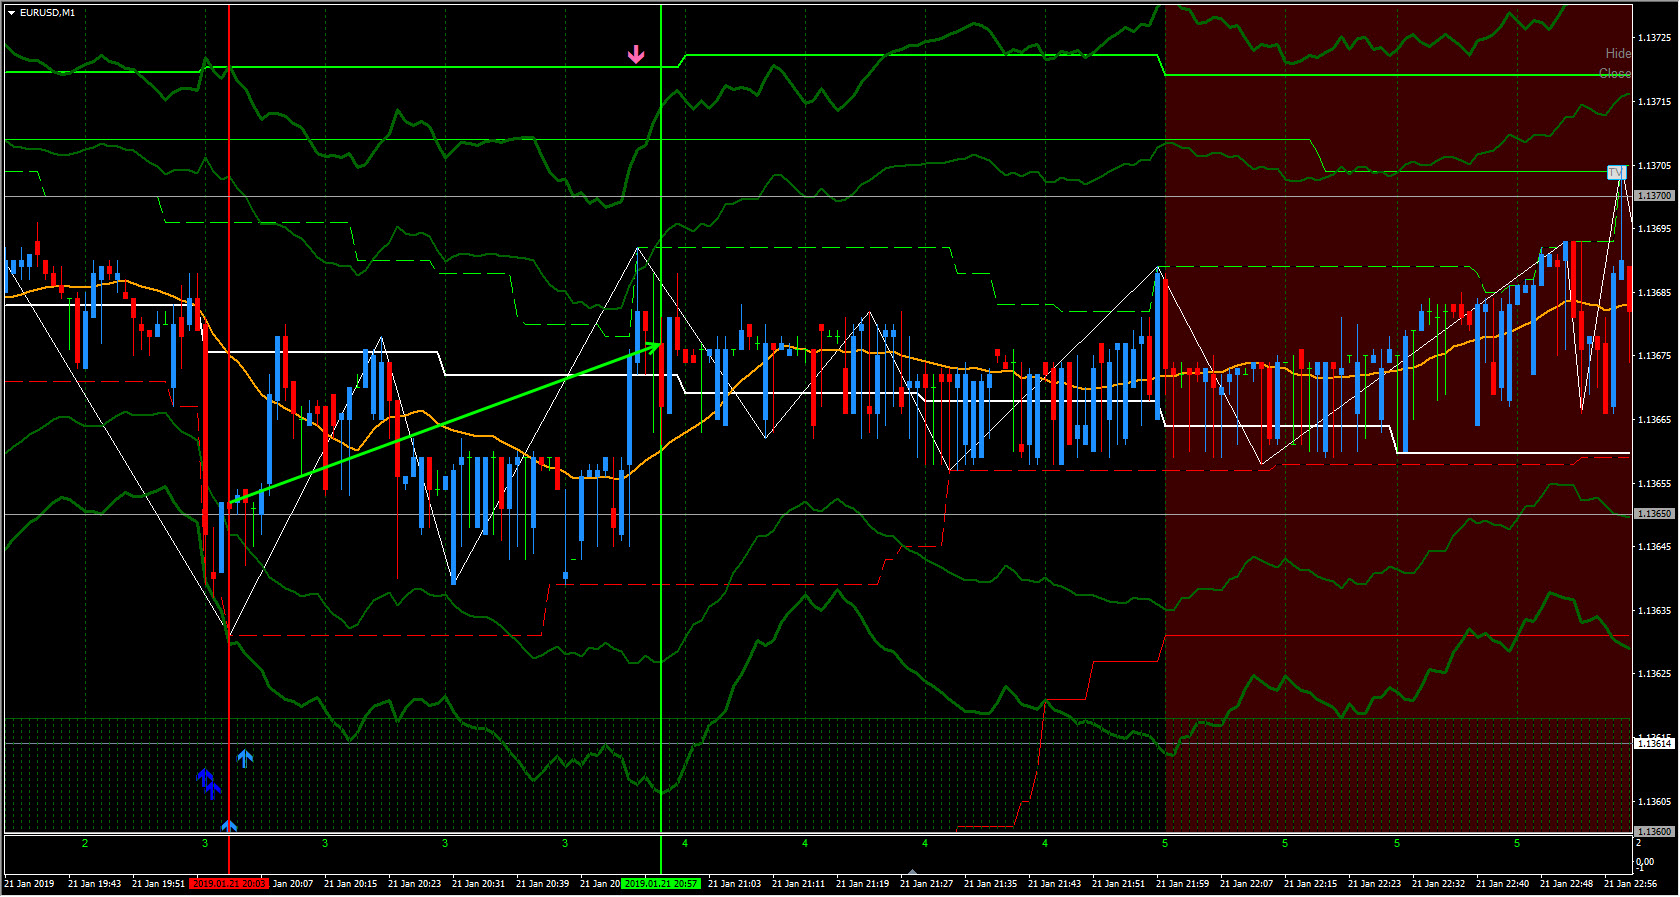Click the green 2019.01.21 20:57 time marker
The height and width of the screenshot is (897, 1680).
[661, 884]
